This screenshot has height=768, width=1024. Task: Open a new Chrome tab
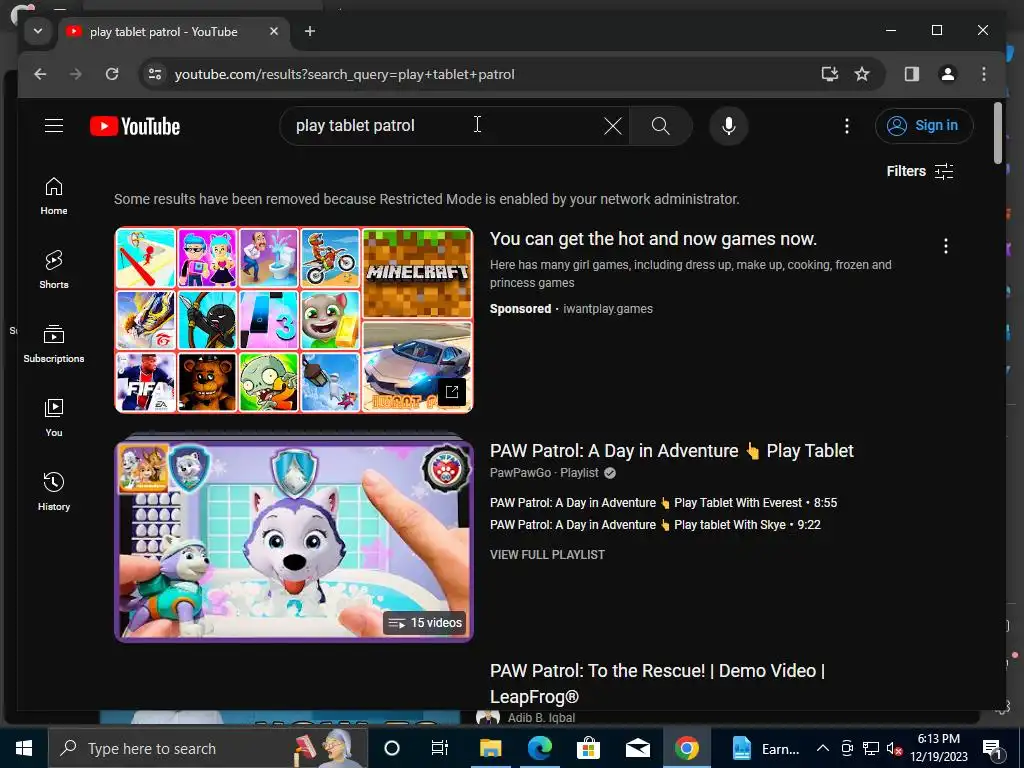[x=310, y=31]
